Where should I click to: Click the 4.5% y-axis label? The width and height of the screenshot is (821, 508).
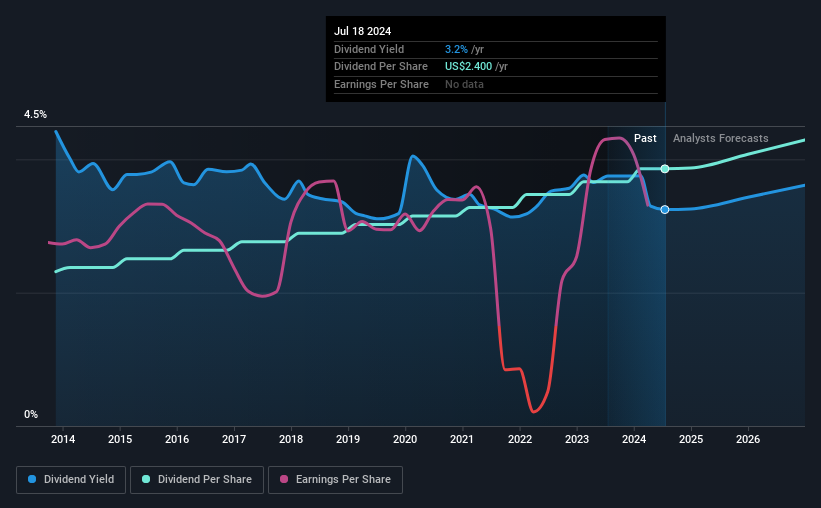coord(35,115)
